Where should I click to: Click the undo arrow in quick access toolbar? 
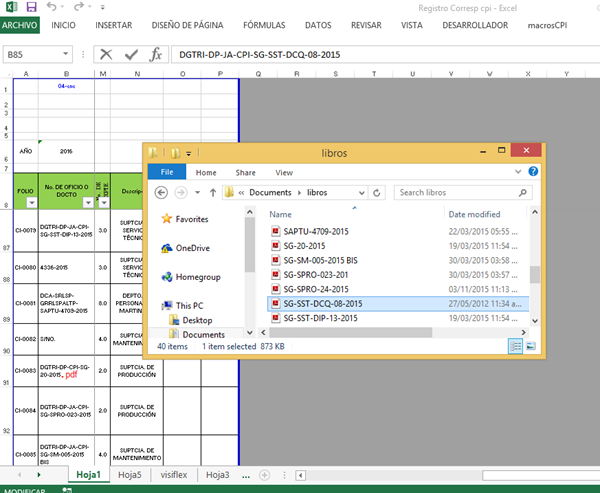[54, 7]
